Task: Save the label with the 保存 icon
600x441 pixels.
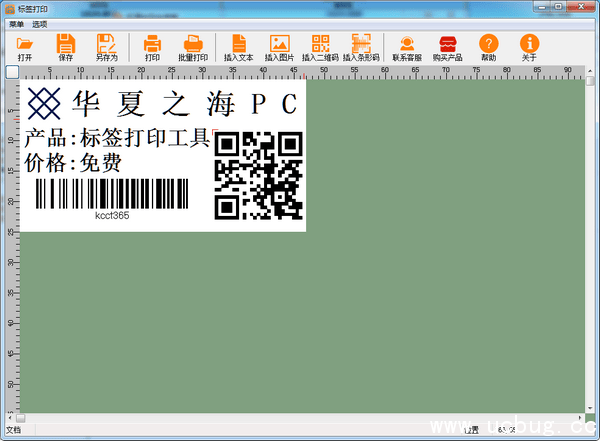Action: pos(66,47)
